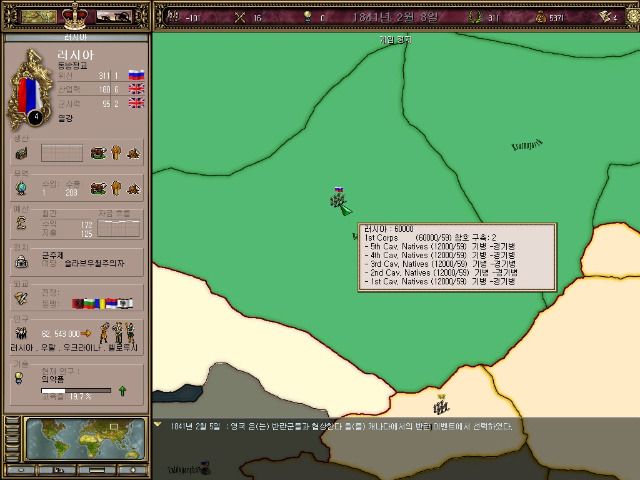
Task: Click the light bulb research points icon
Action: [x=308, y=17]
